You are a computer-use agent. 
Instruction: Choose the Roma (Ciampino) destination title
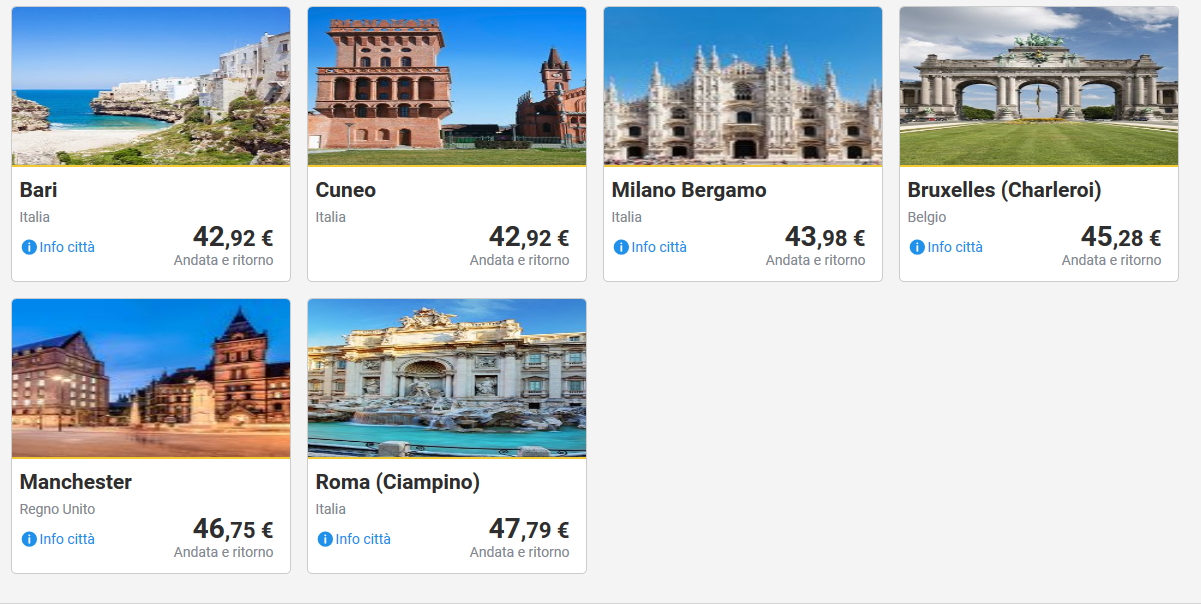[x=398, y=482]
